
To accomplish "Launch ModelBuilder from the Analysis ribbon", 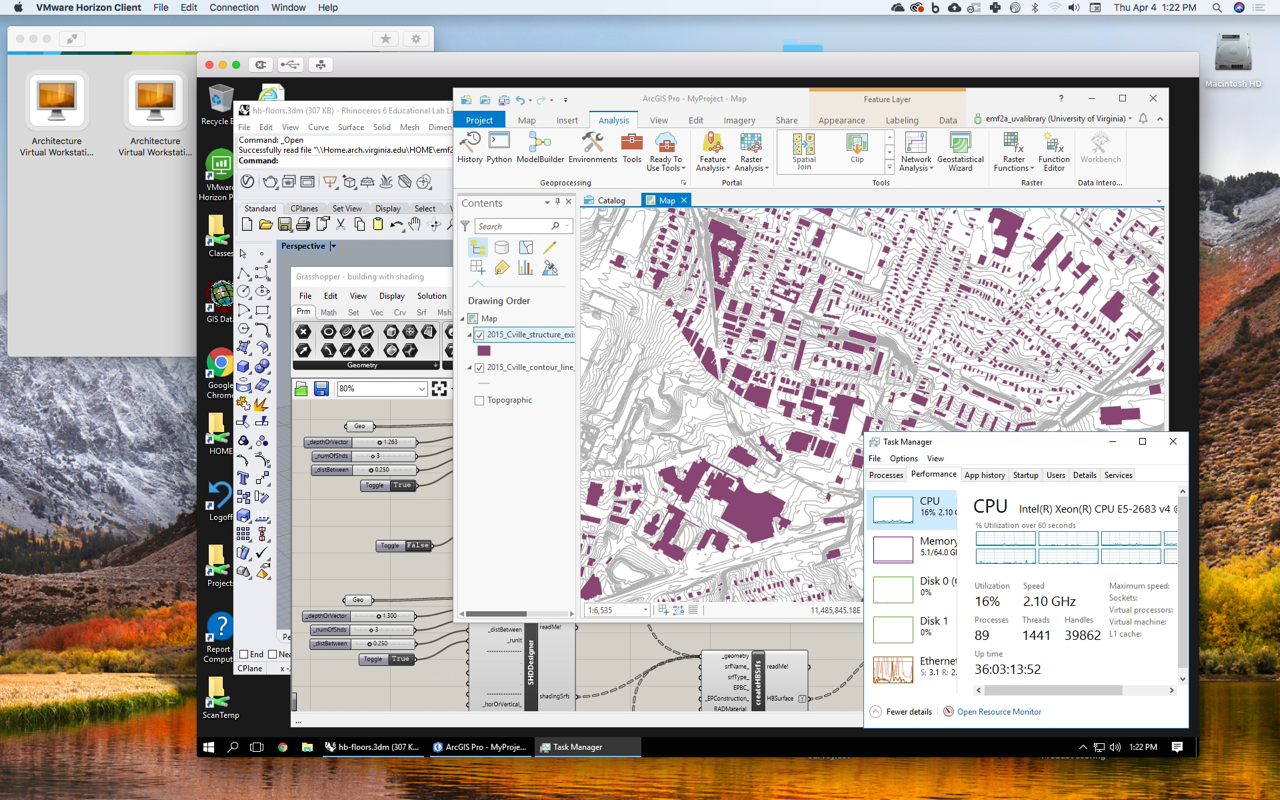I will click(540, 149).
